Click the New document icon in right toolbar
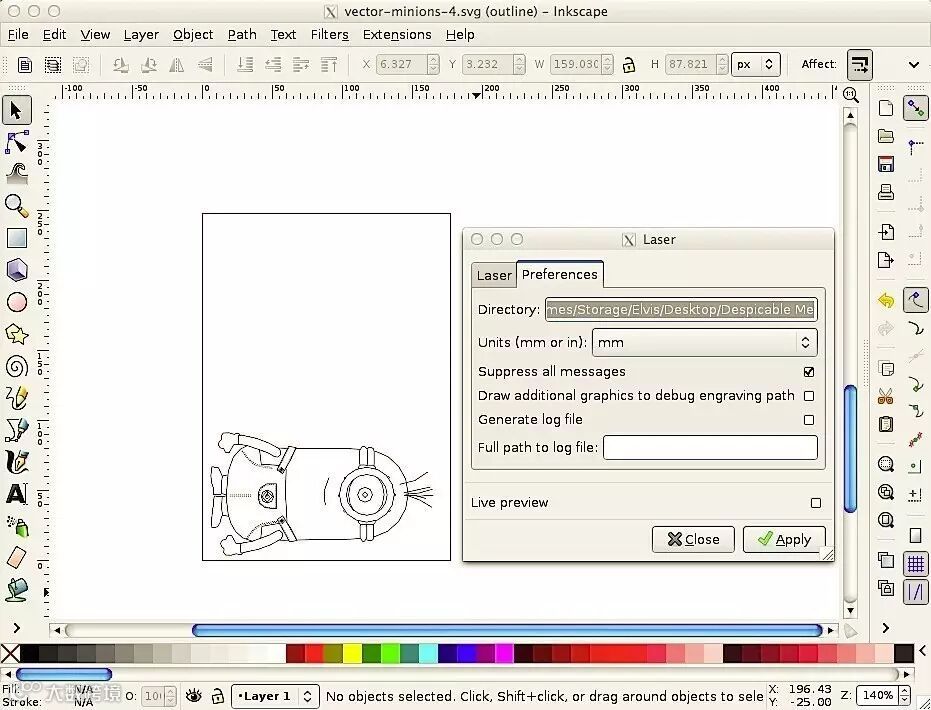Screen dimensions: 931x710 tap(885, 108)
